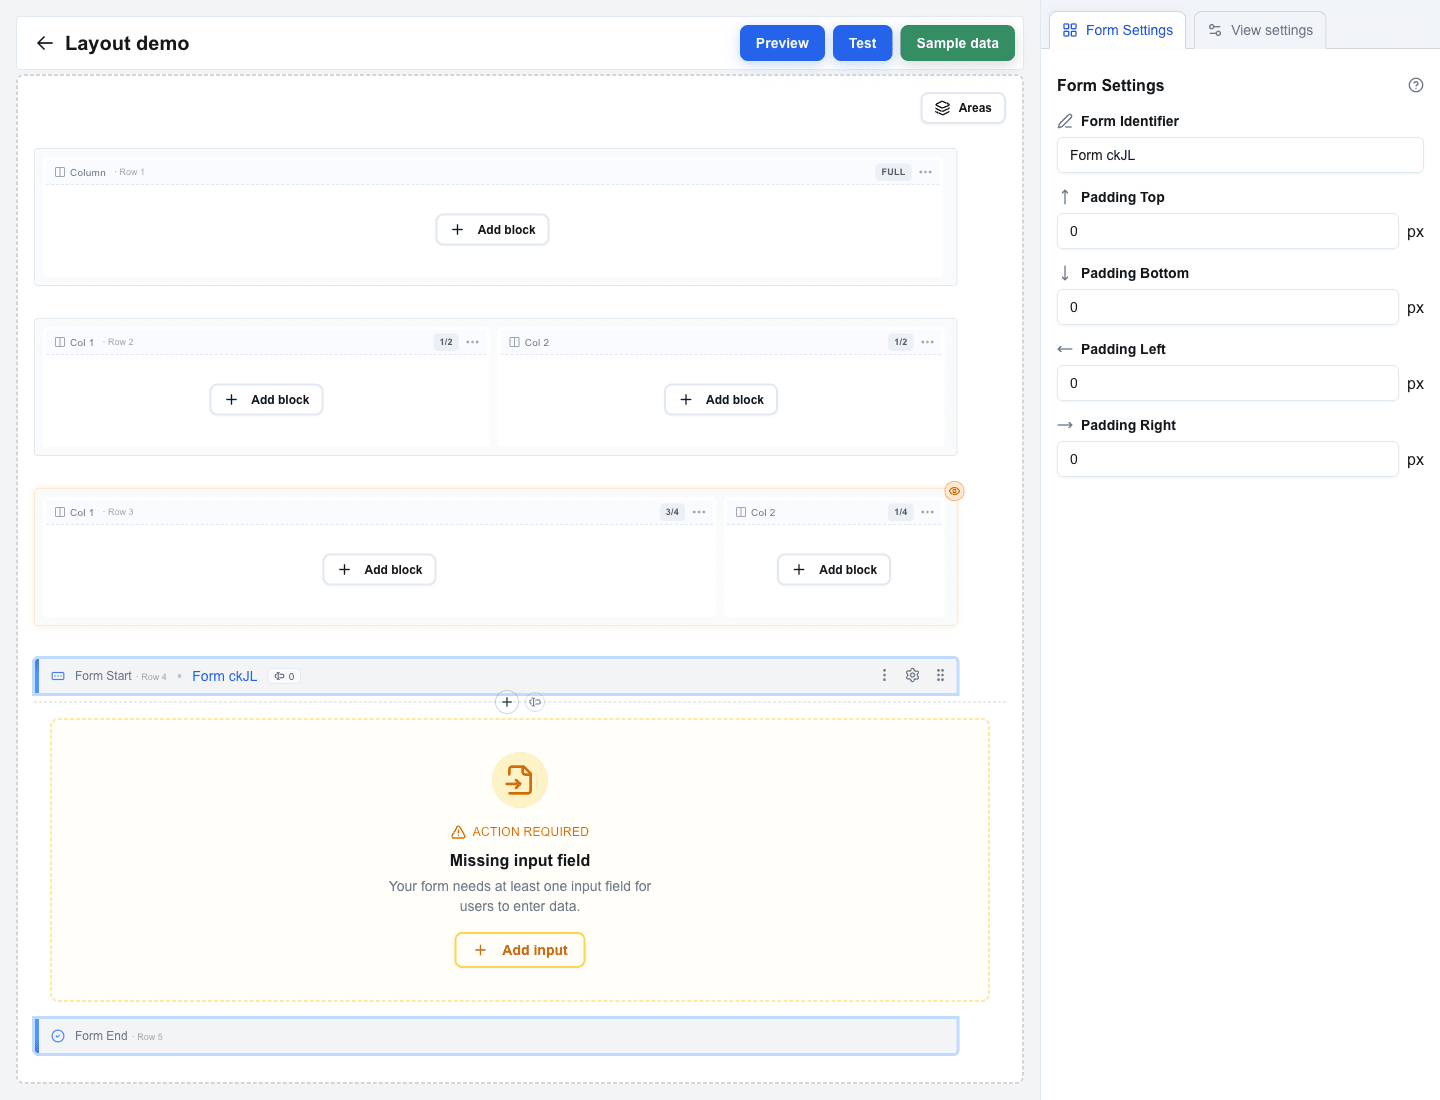This screenshot has height=1100, width=1440.
Task: Focus the Form Identifier input field
Action: coord(1240,155)
